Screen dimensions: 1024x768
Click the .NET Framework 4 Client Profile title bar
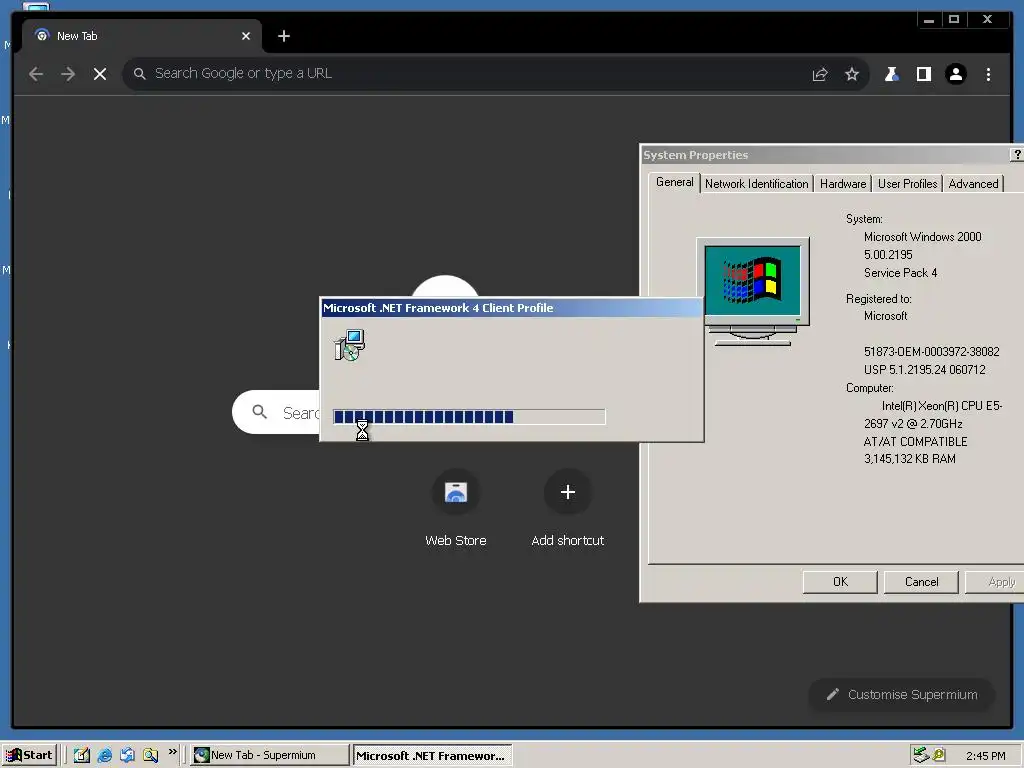tap(511, 308)
